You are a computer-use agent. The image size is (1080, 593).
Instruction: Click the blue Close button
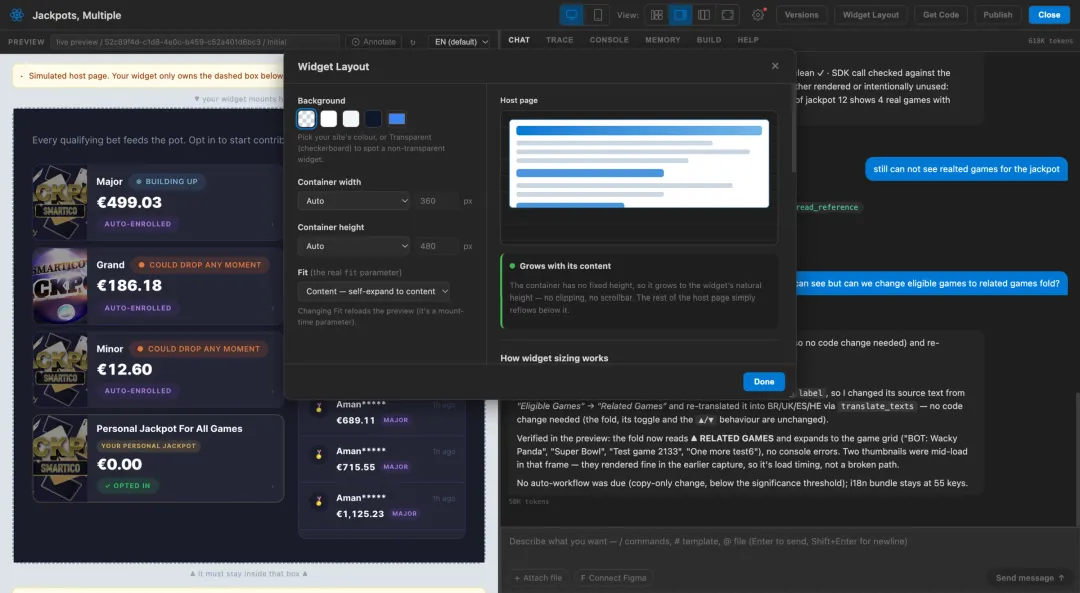tap(1049, 14)
